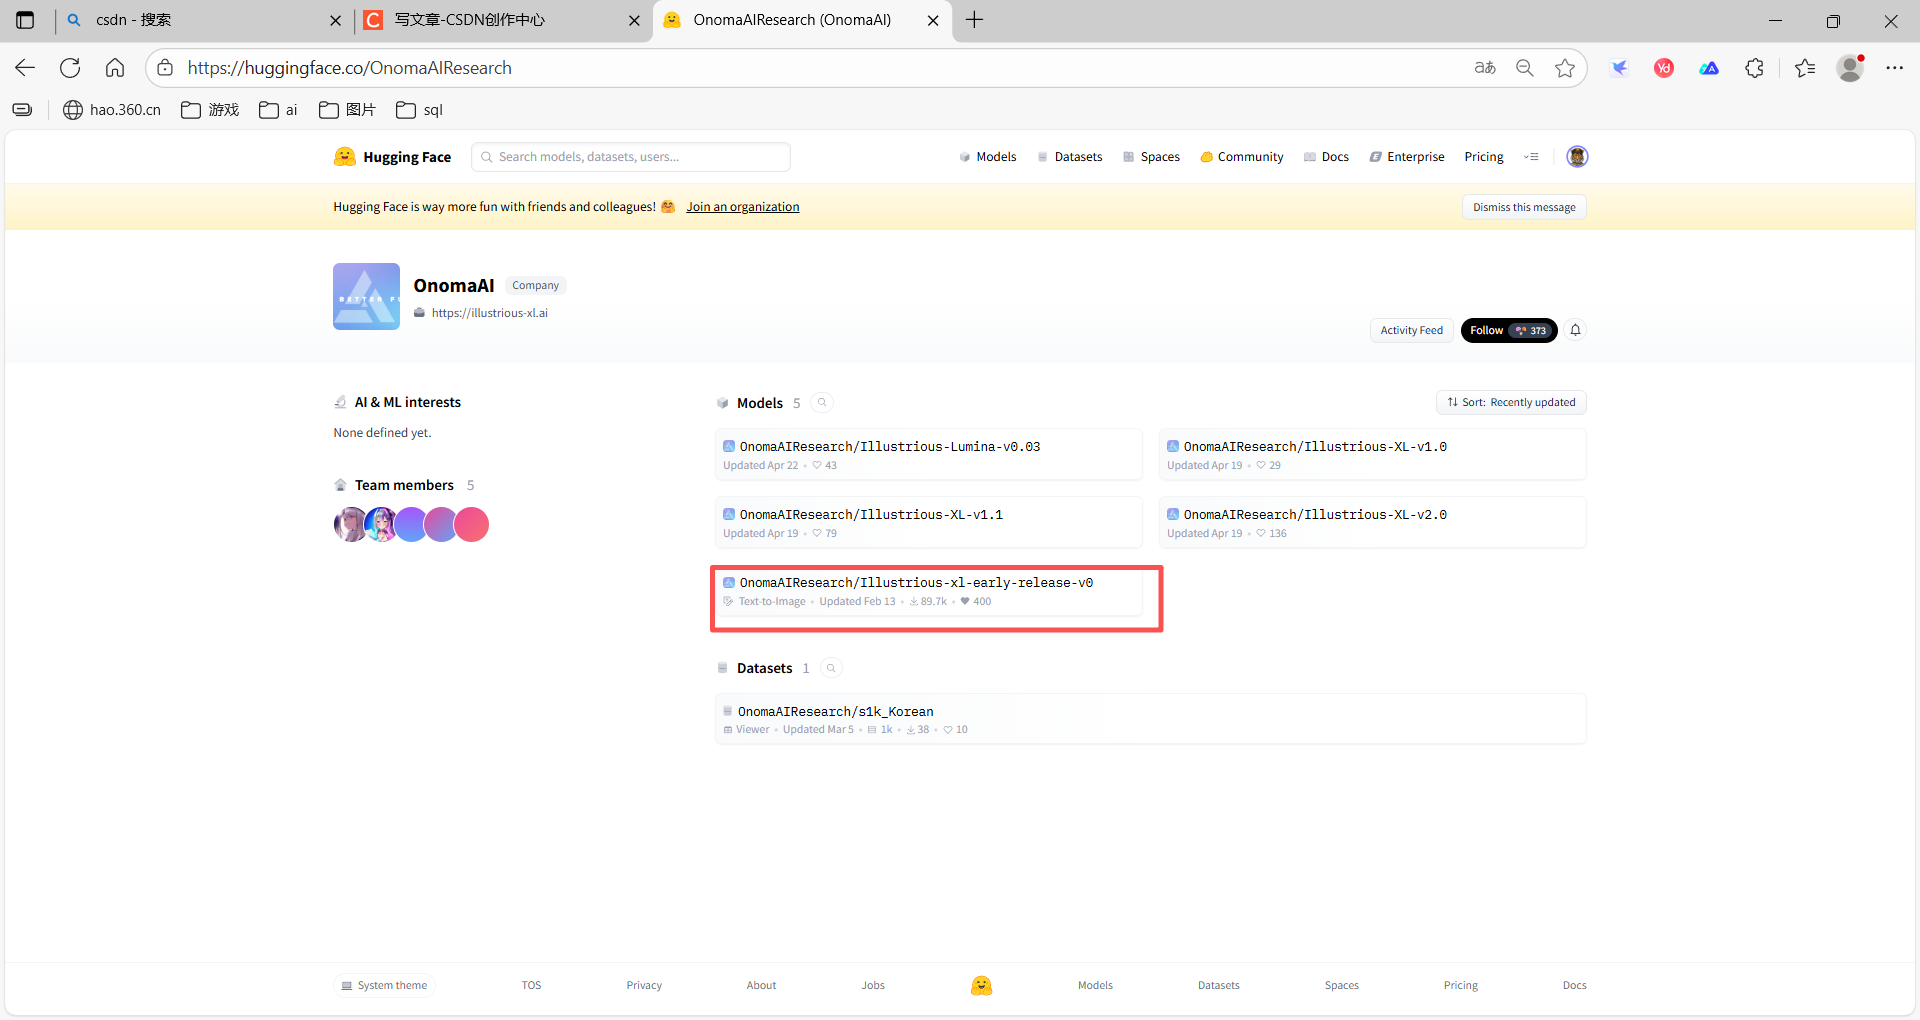This screenshot has height=1020, width=1920.
Task: Close the 写文章-CSDN创作中心 tab
Action: (634, 20)
